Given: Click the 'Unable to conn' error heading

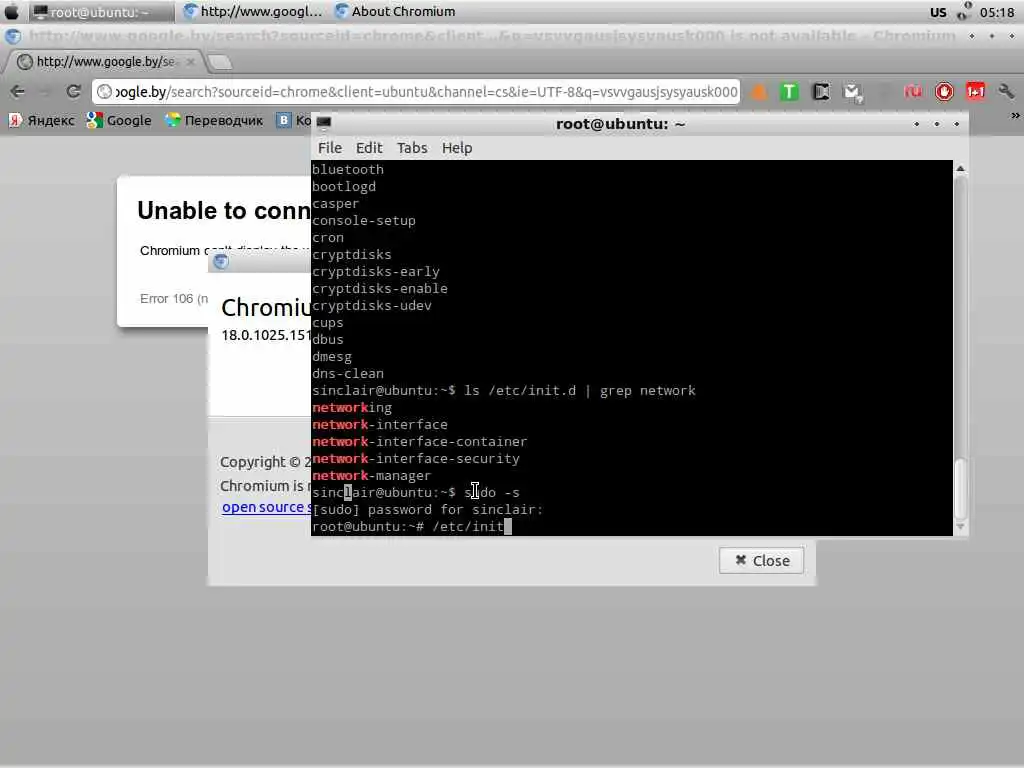Looking at the screenshot, I should pyautogui.click(x=224, y=210).
